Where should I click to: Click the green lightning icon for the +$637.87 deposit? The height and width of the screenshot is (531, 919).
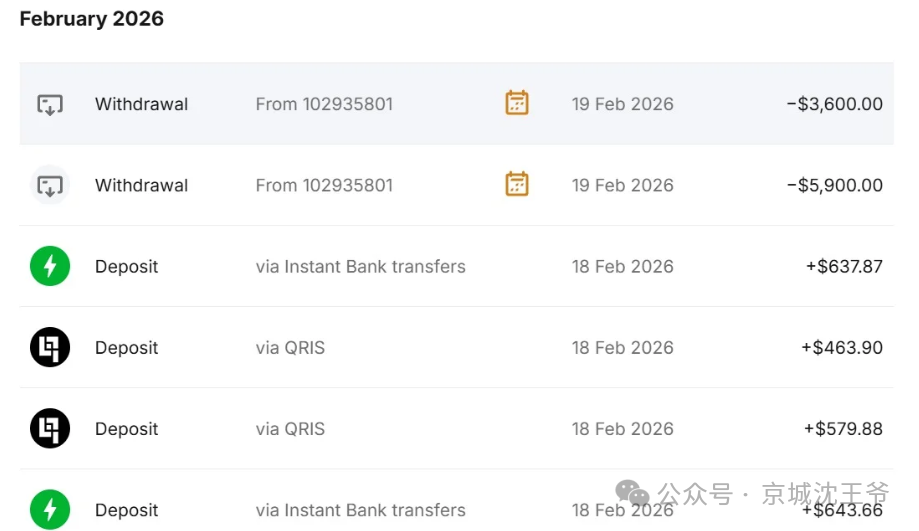50,267
